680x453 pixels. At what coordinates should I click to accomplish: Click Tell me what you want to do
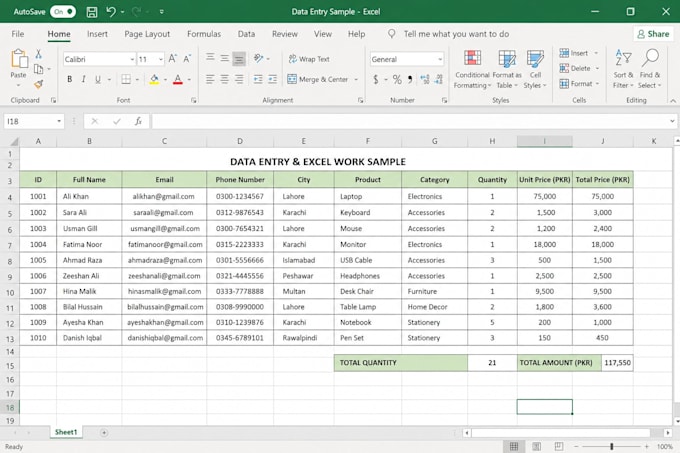pyautogui.click(x=456, y=34)
